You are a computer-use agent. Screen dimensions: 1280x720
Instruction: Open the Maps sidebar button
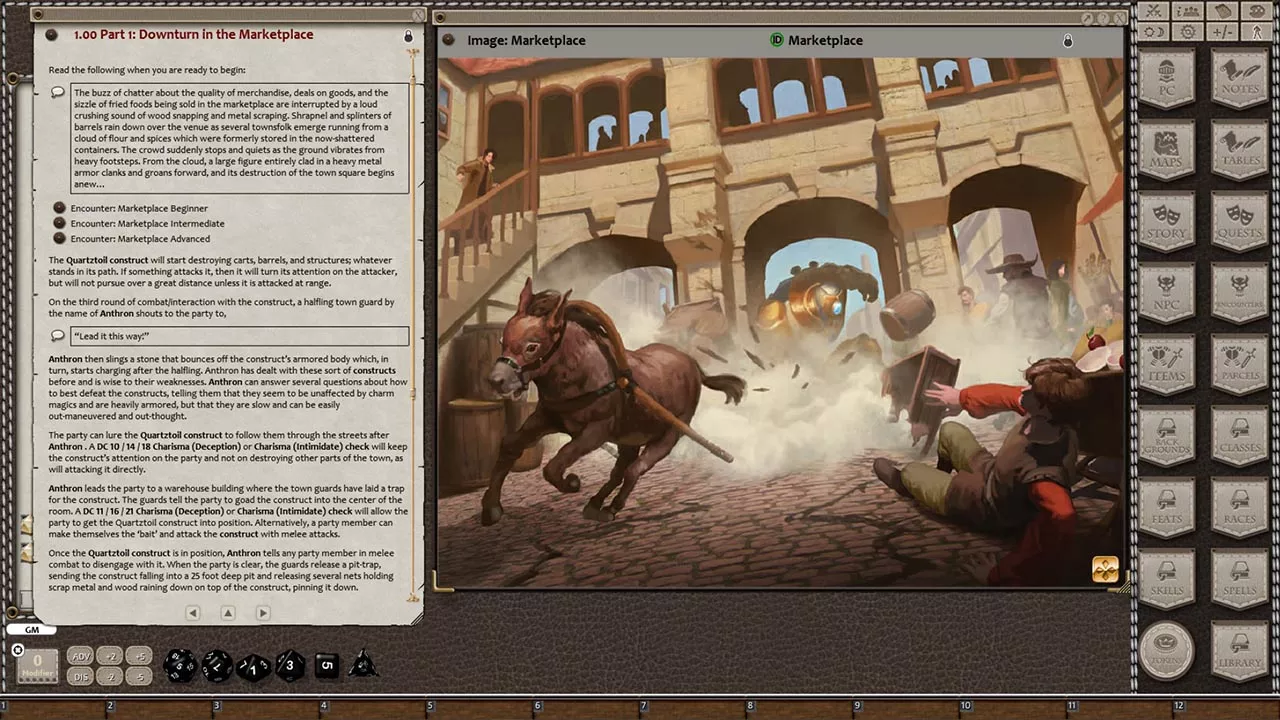(x=1166, y=150)
